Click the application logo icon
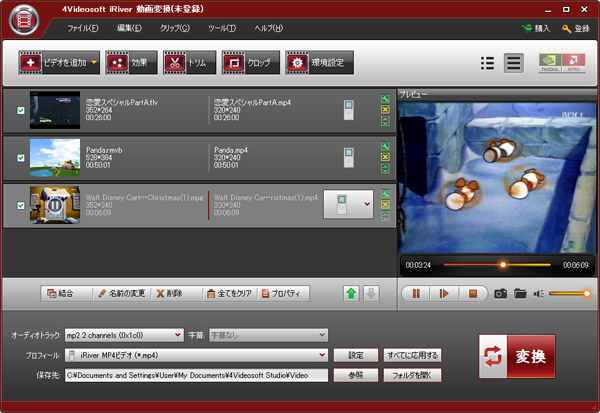This screenshot has height=413, width=600. (24, 20)
